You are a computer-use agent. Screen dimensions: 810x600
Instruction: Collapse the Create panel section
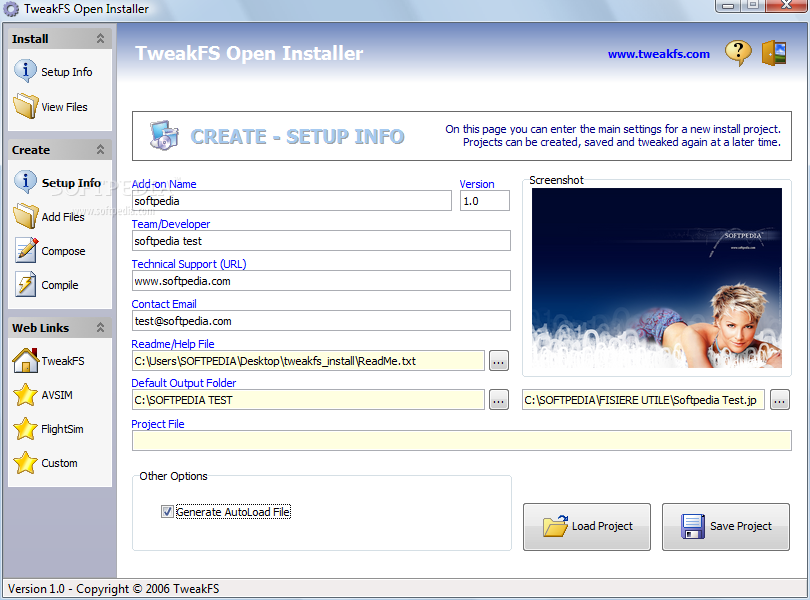100,149
